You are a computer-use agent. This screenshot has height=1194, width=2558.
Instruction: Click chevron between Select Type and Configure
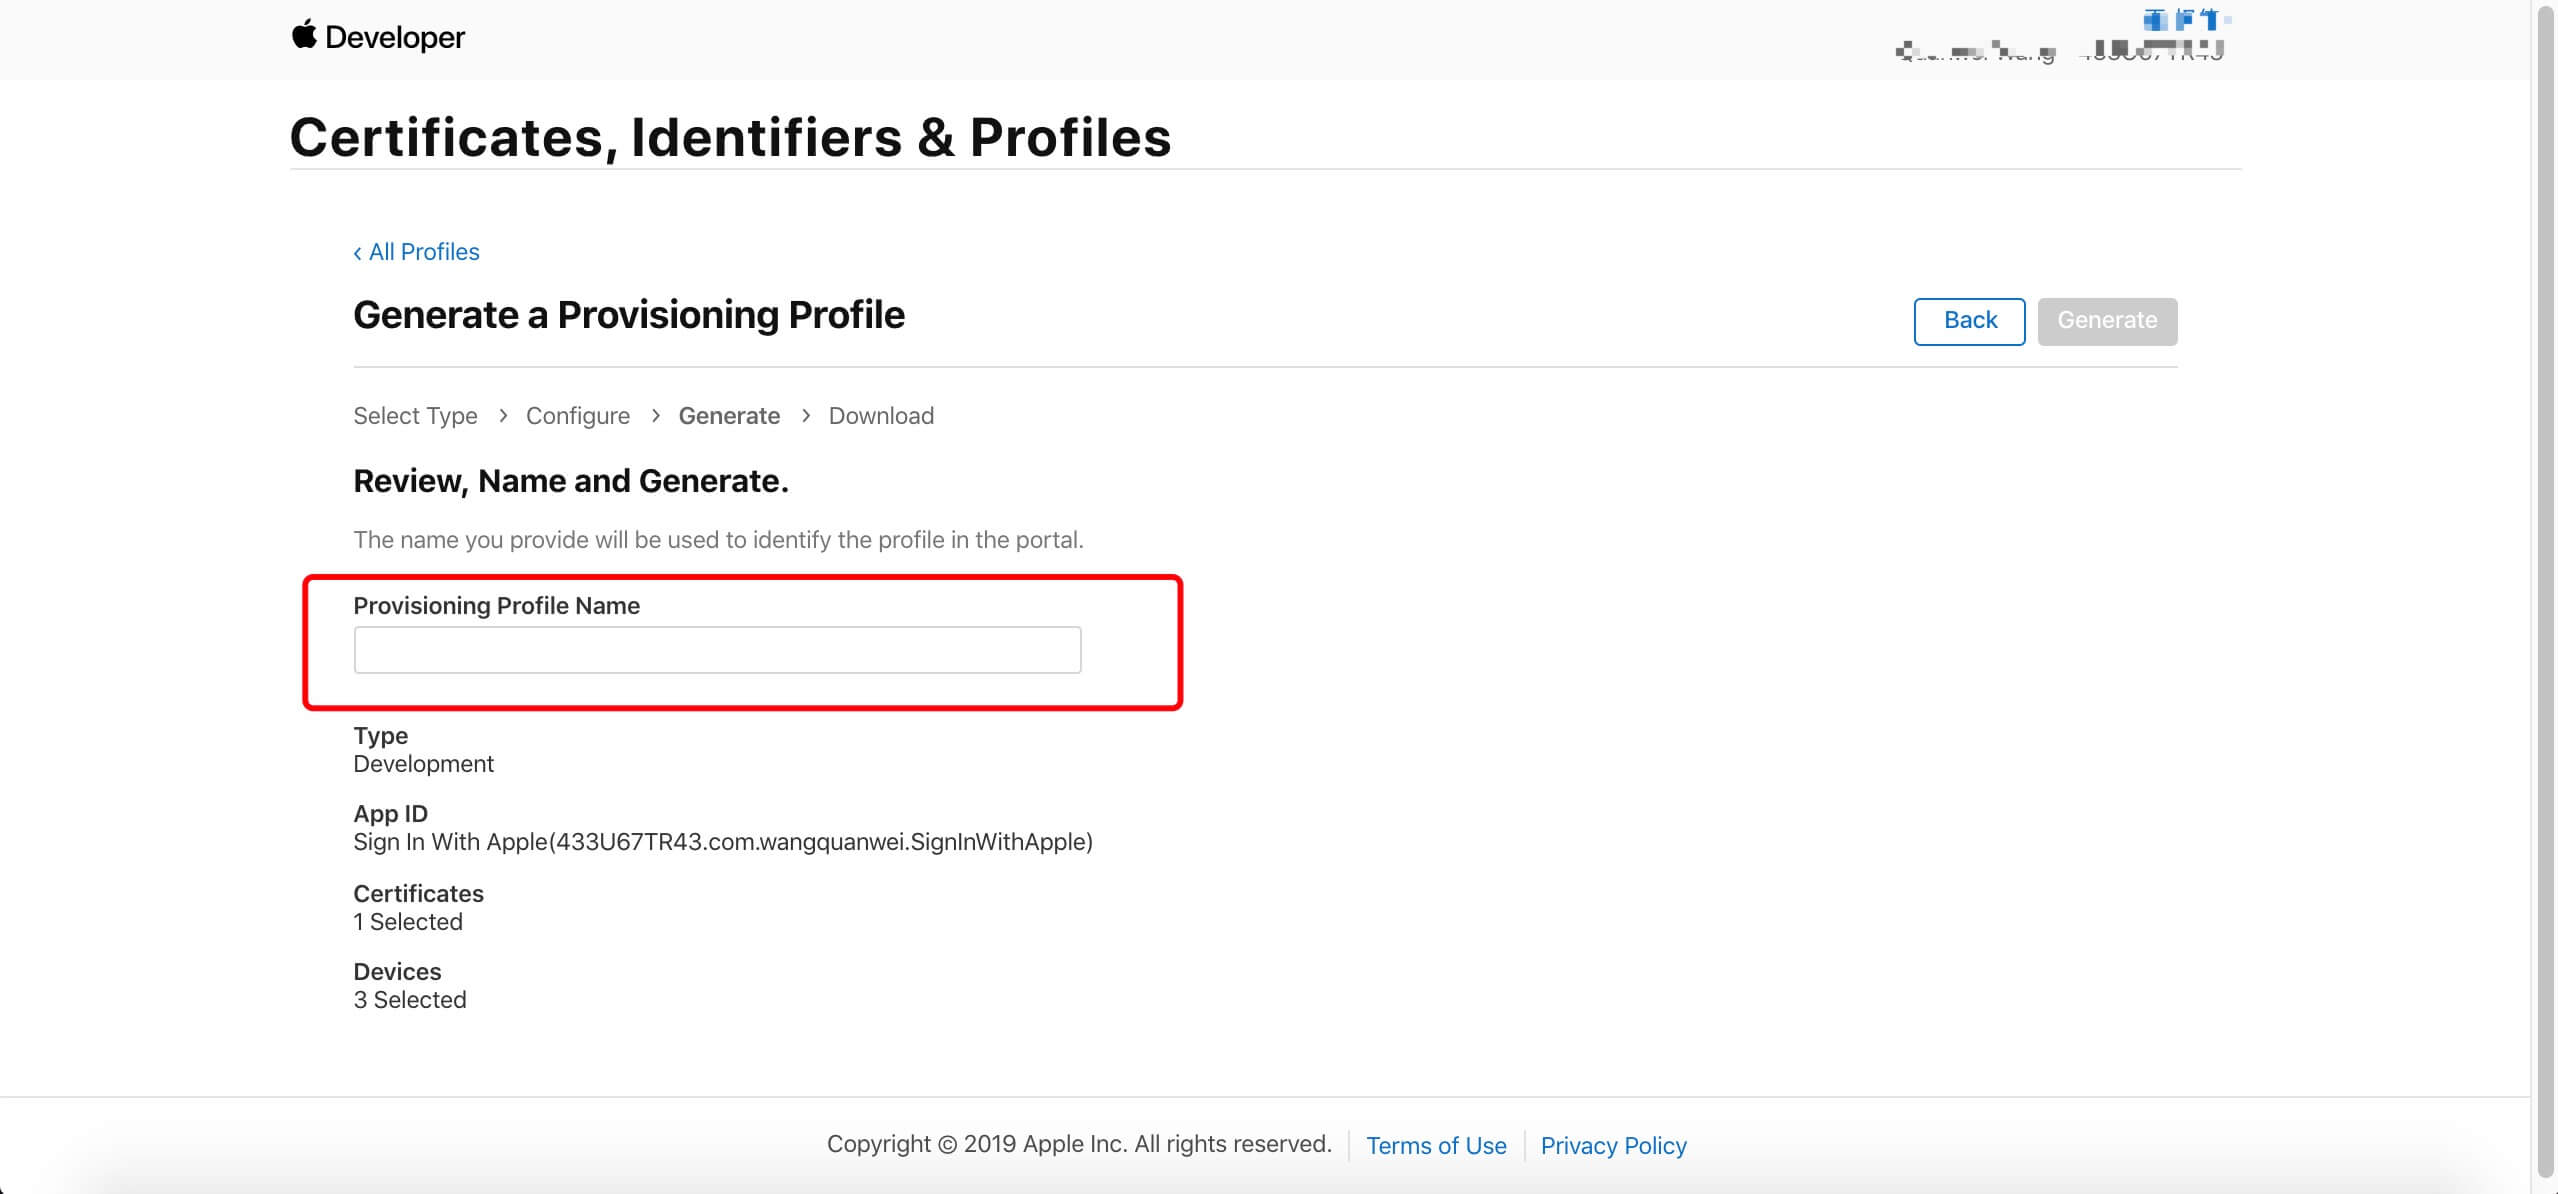point(503,415)
